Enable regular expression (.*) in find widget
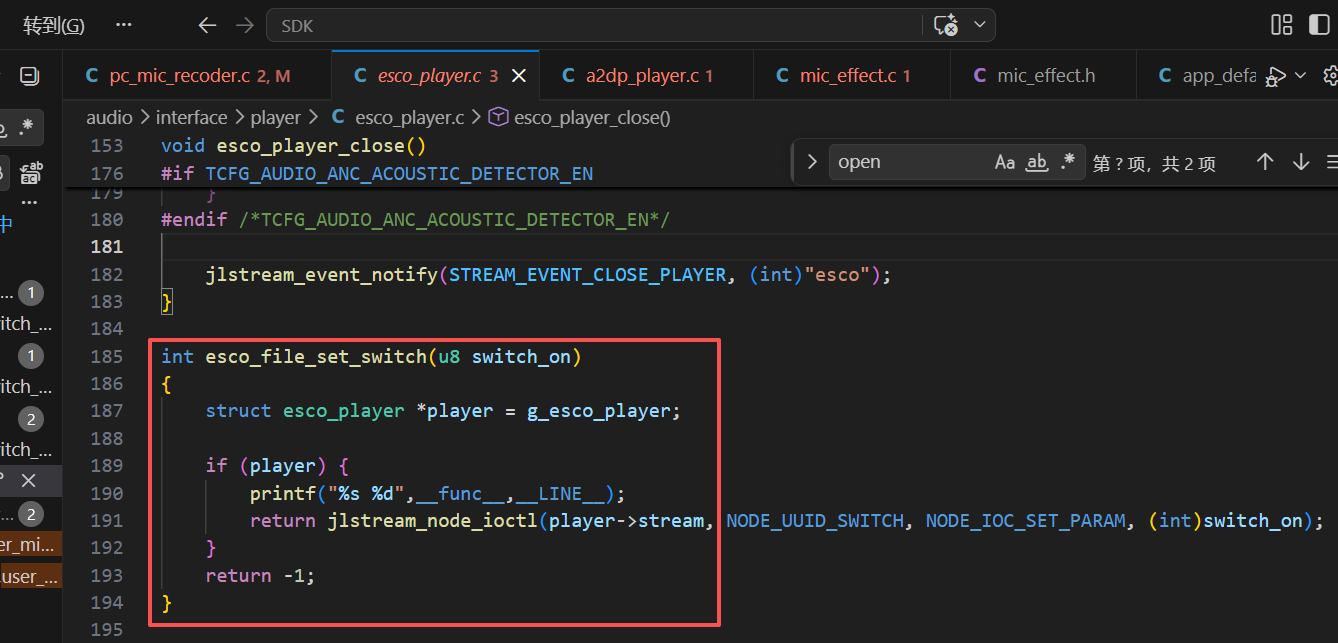This screenshot has height=643, width=1338. coord(1068,162)
